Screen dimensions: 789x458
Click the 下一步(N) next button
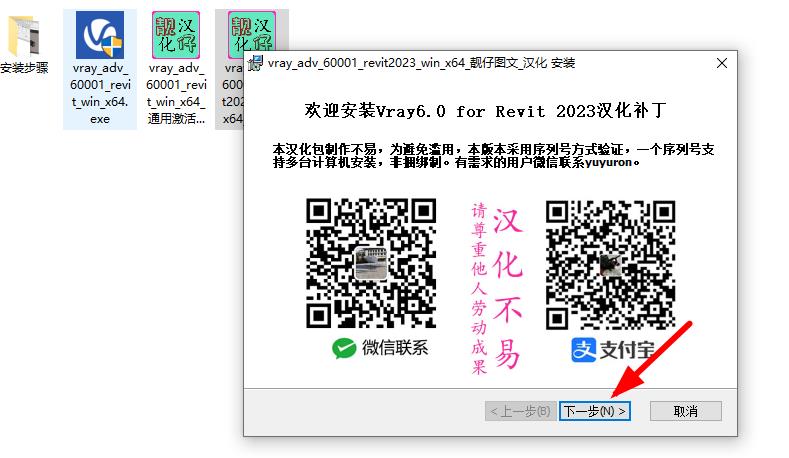click(x=595, y=411)
